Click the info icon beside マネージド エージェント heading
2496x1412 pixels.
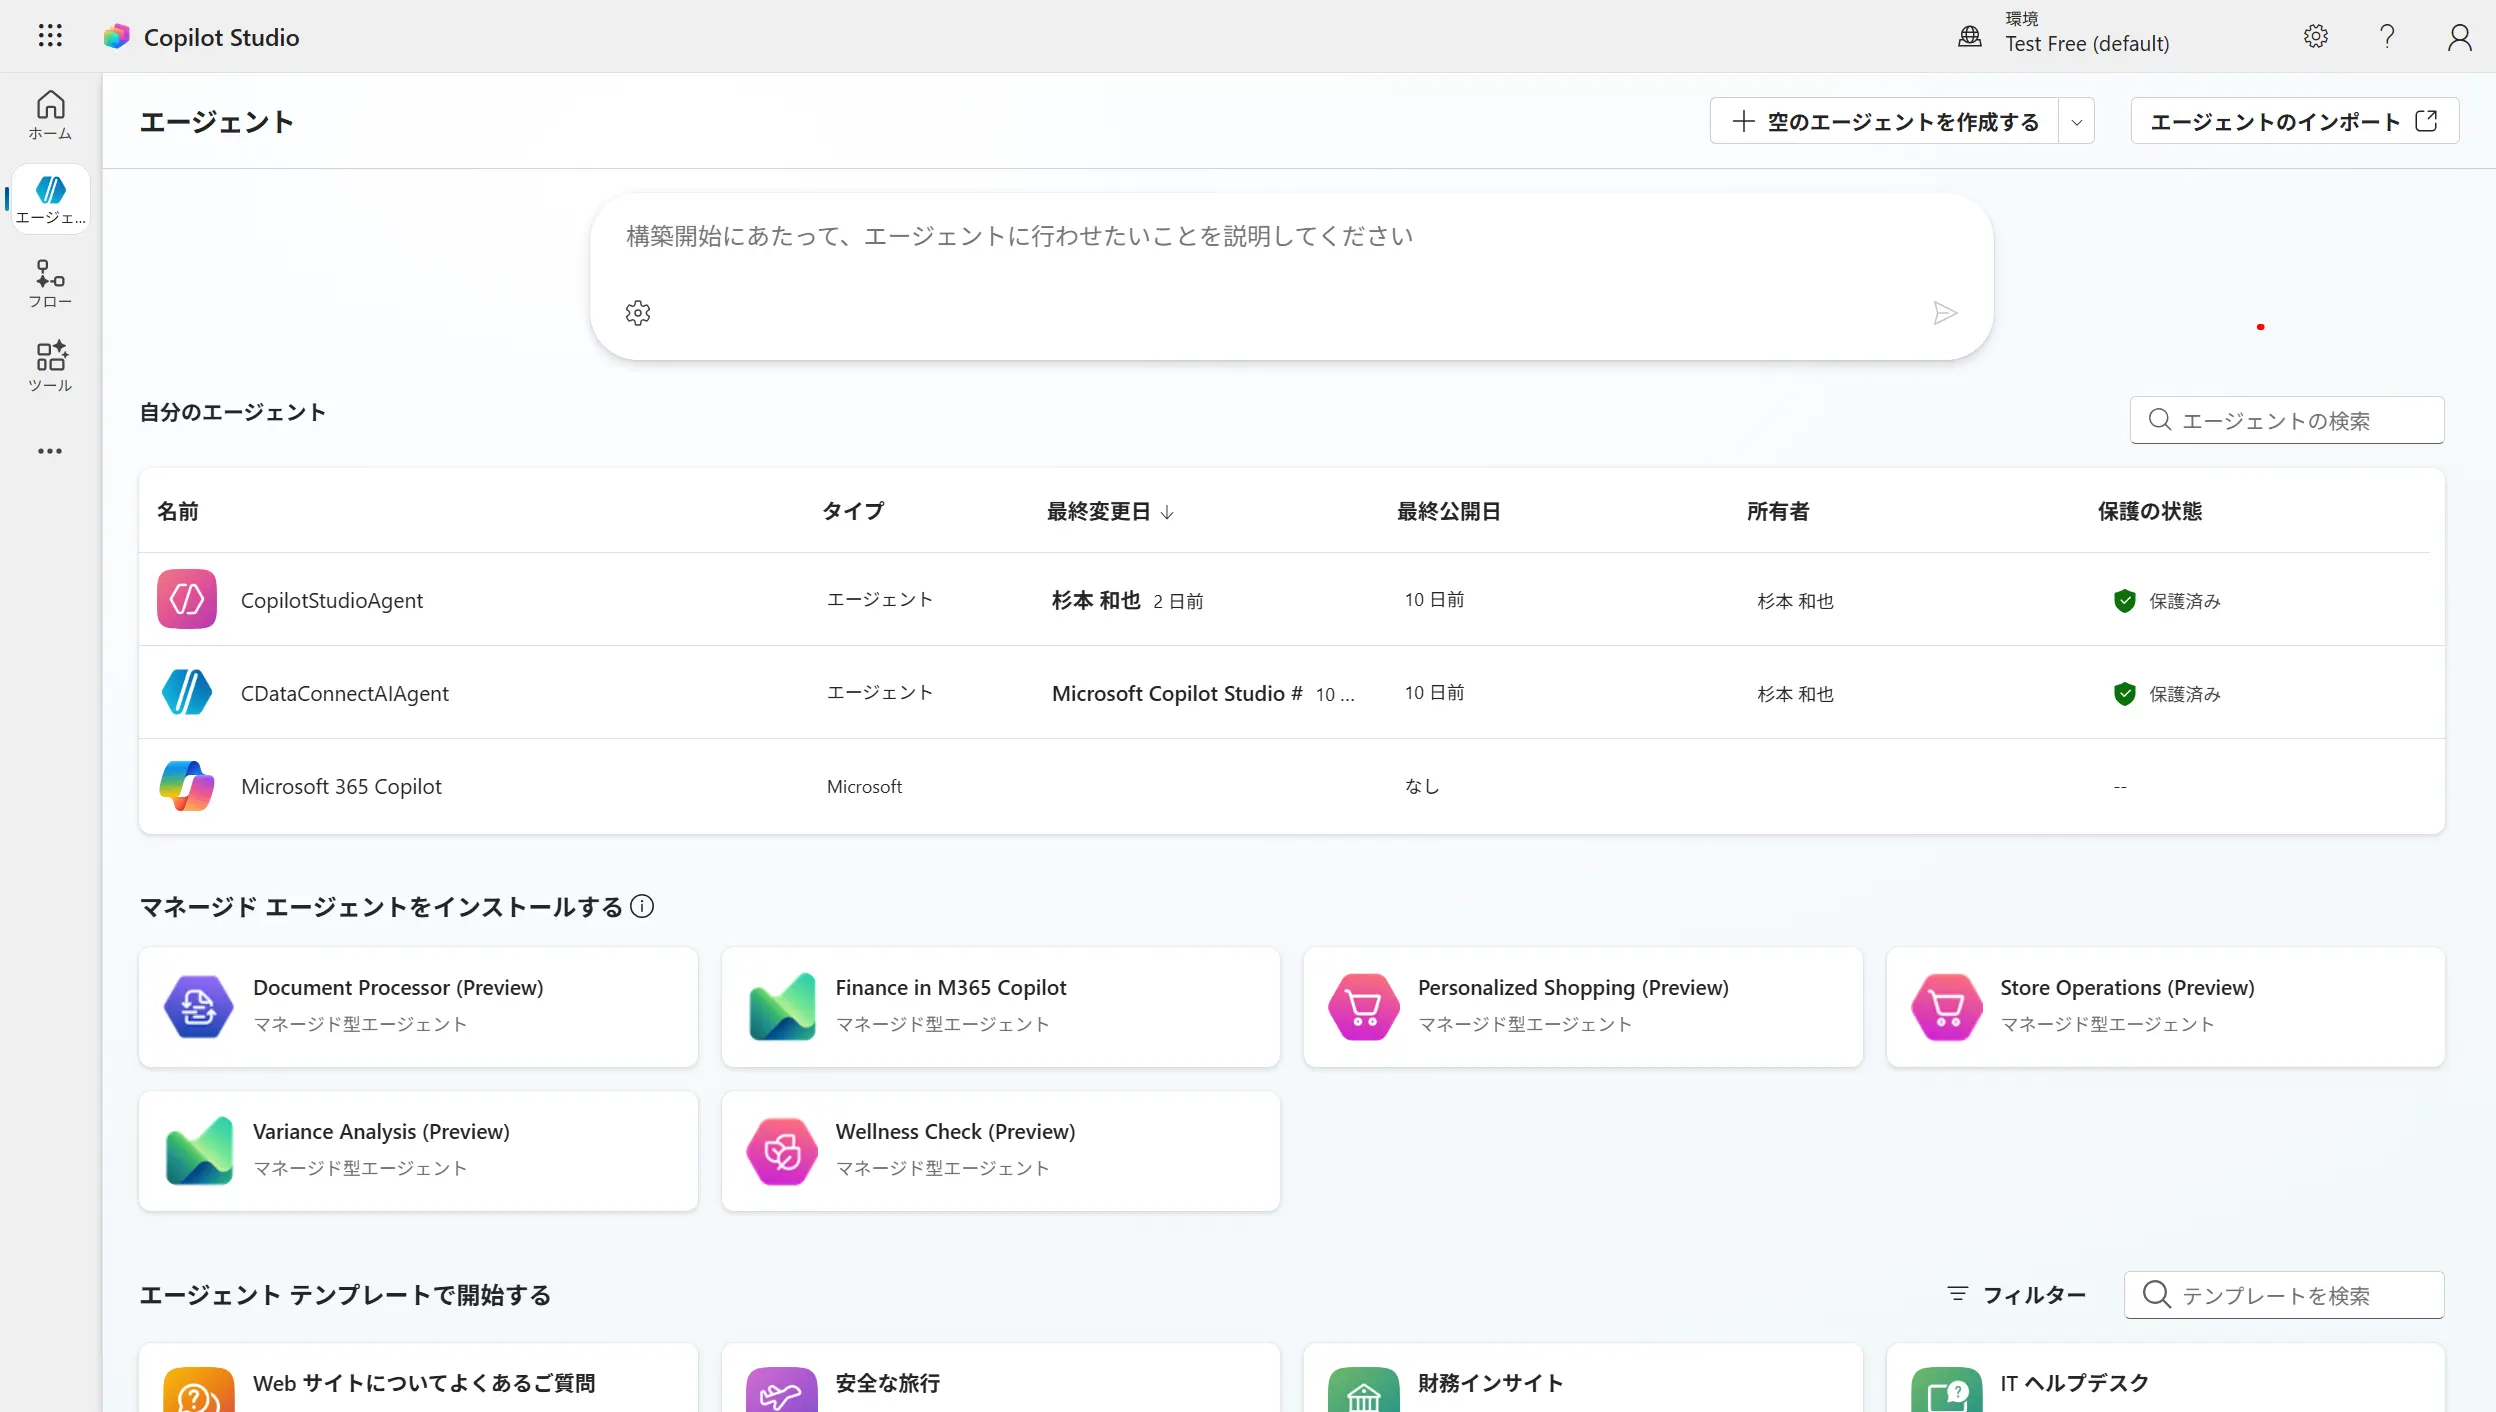[642, 906]
